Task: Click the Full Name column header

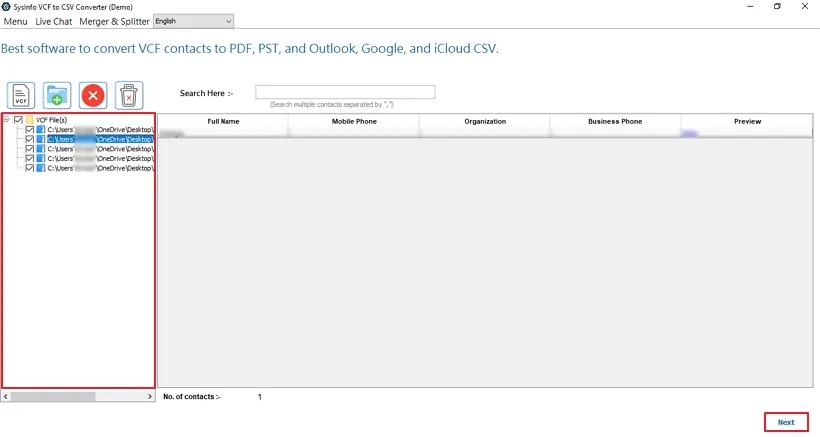Action: tap(223, 122)
